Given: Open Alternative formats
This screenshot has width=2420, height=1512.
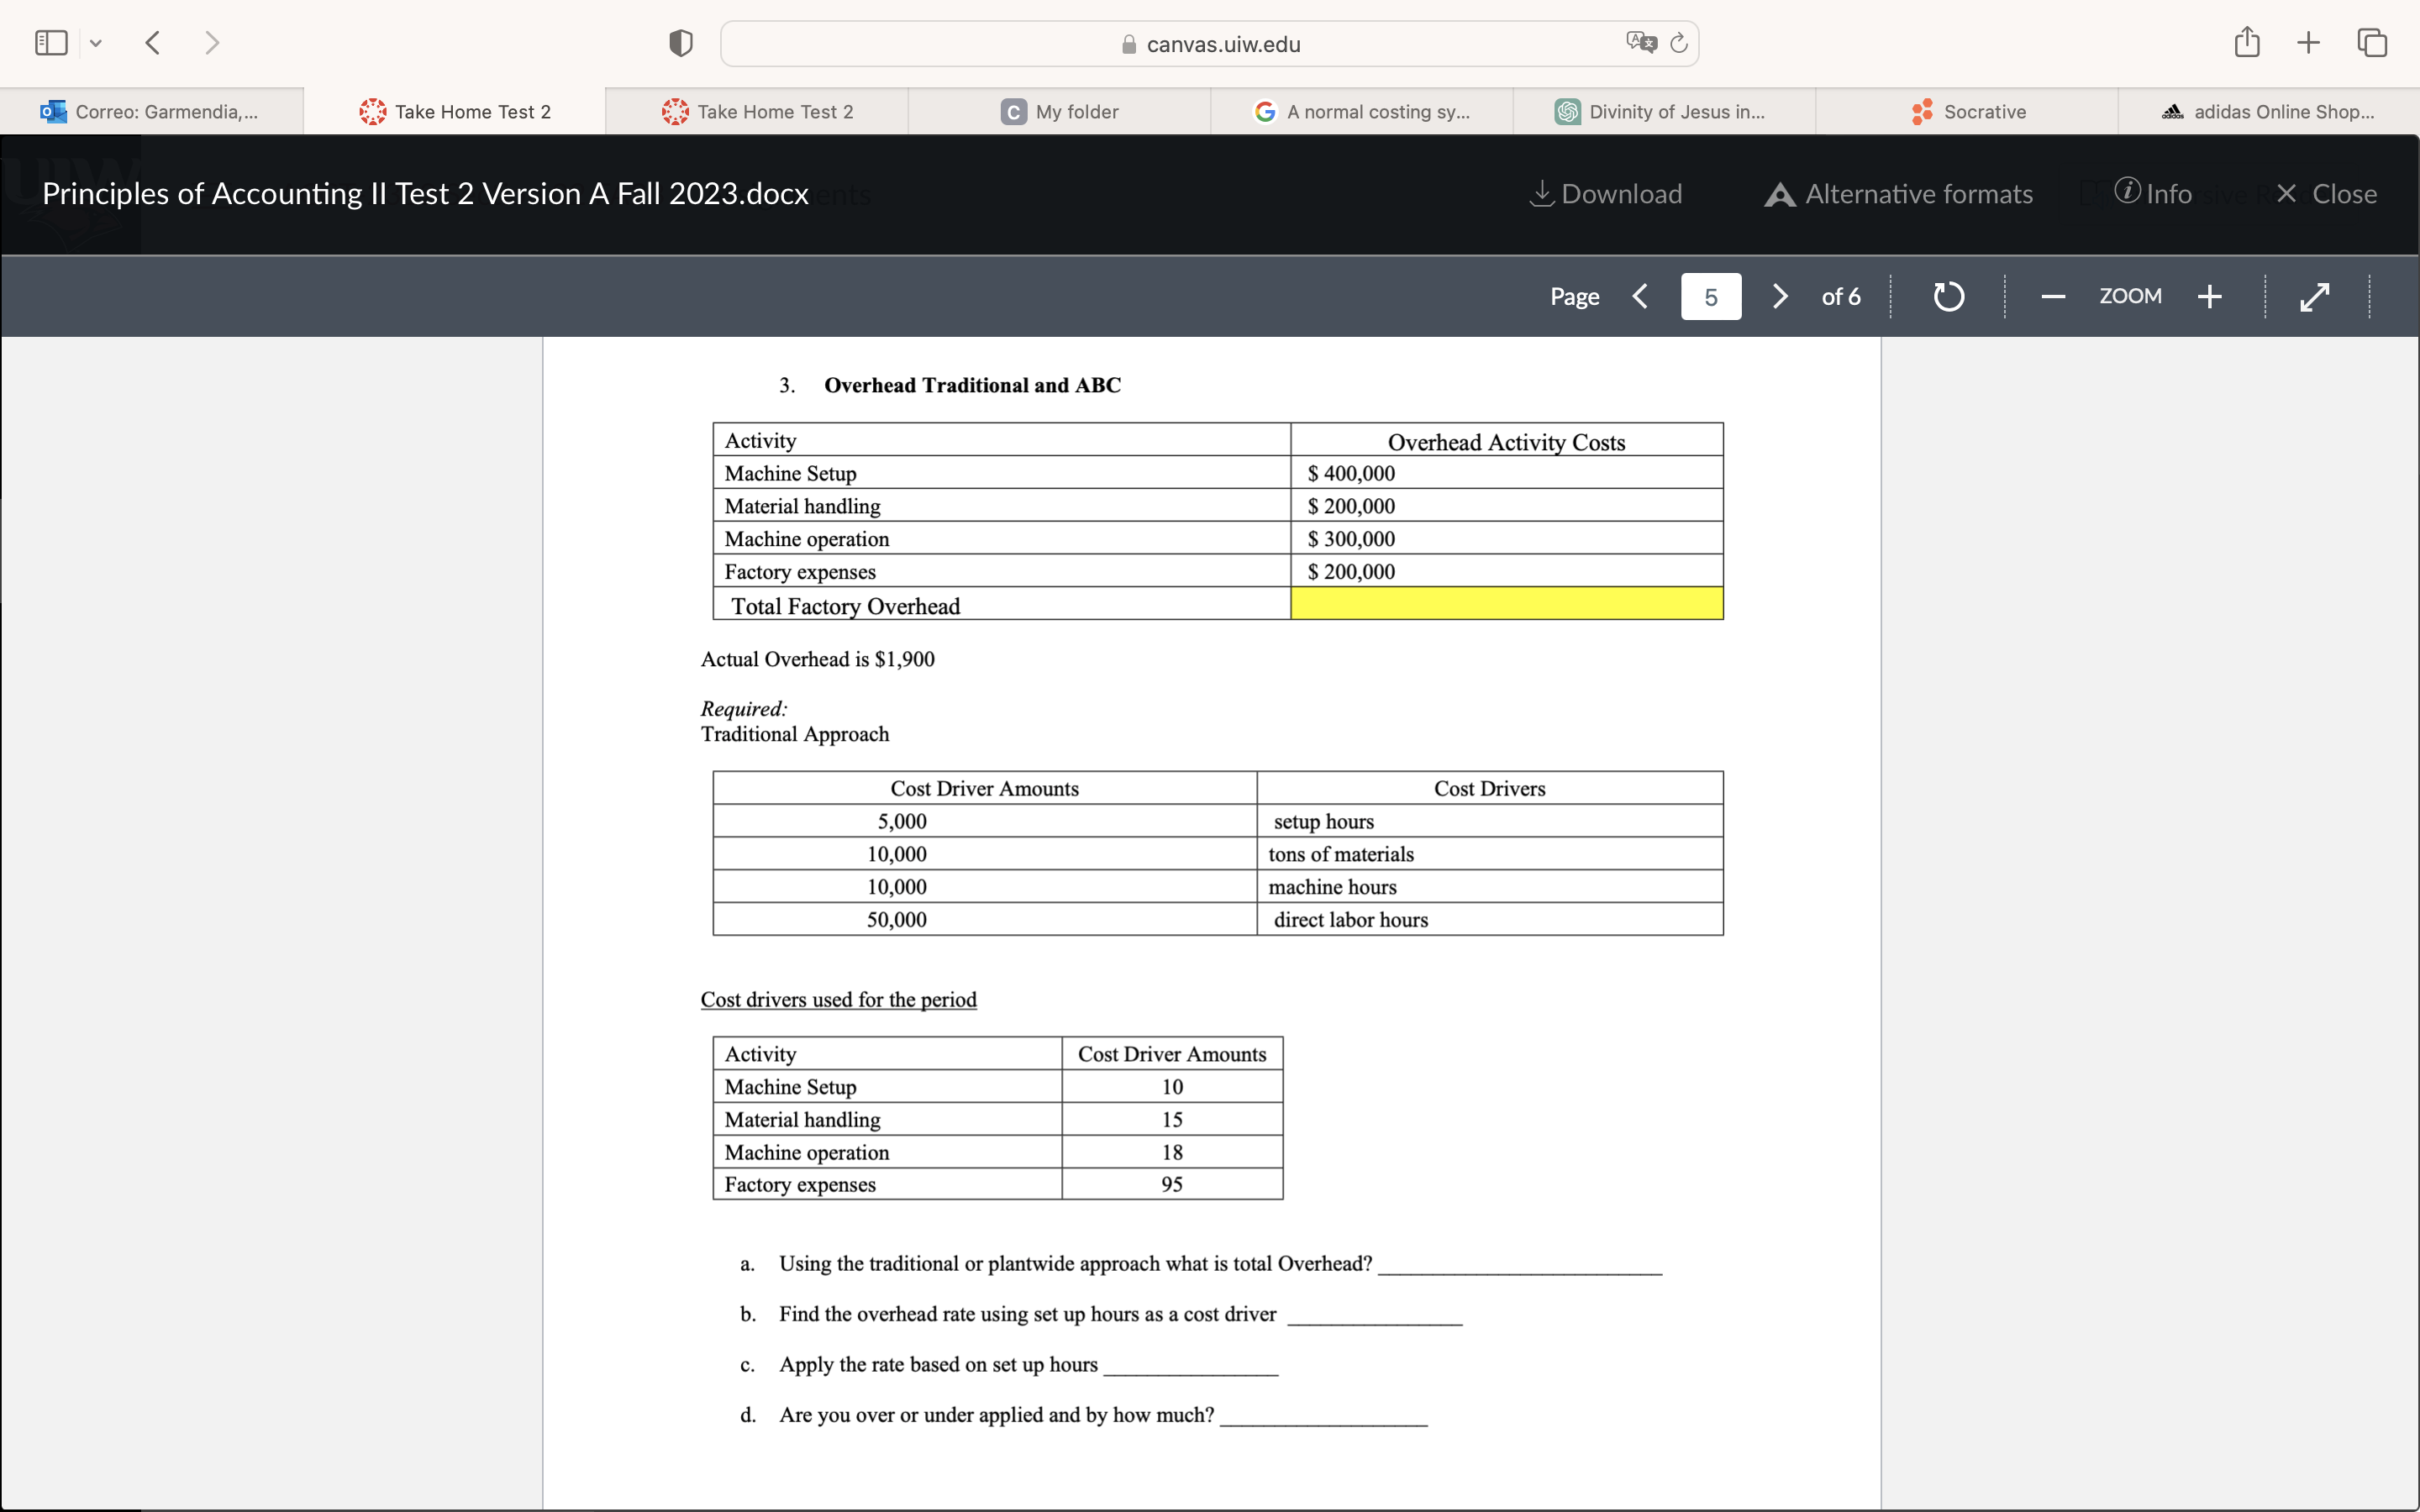Looking at the screenshot, I should (x=1898, y=194).
